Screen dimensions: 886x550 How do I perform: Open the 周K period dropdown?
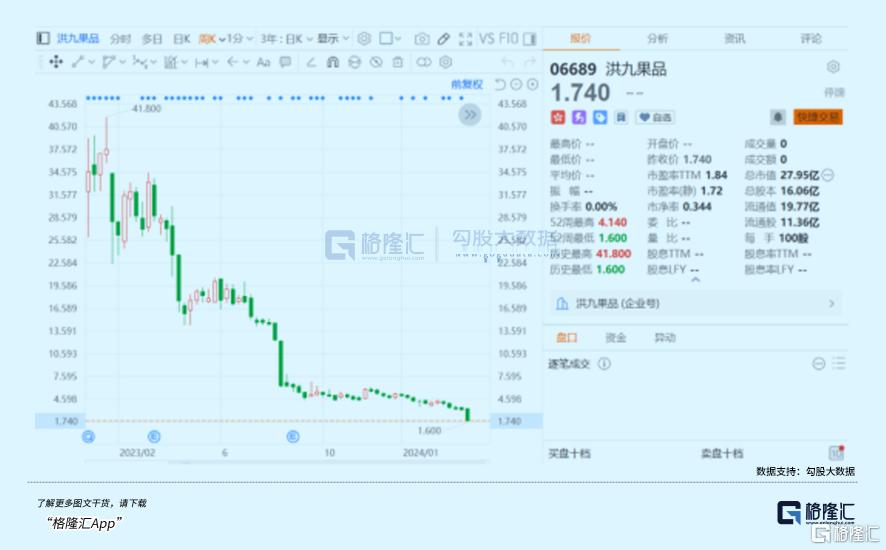(212, 38)
